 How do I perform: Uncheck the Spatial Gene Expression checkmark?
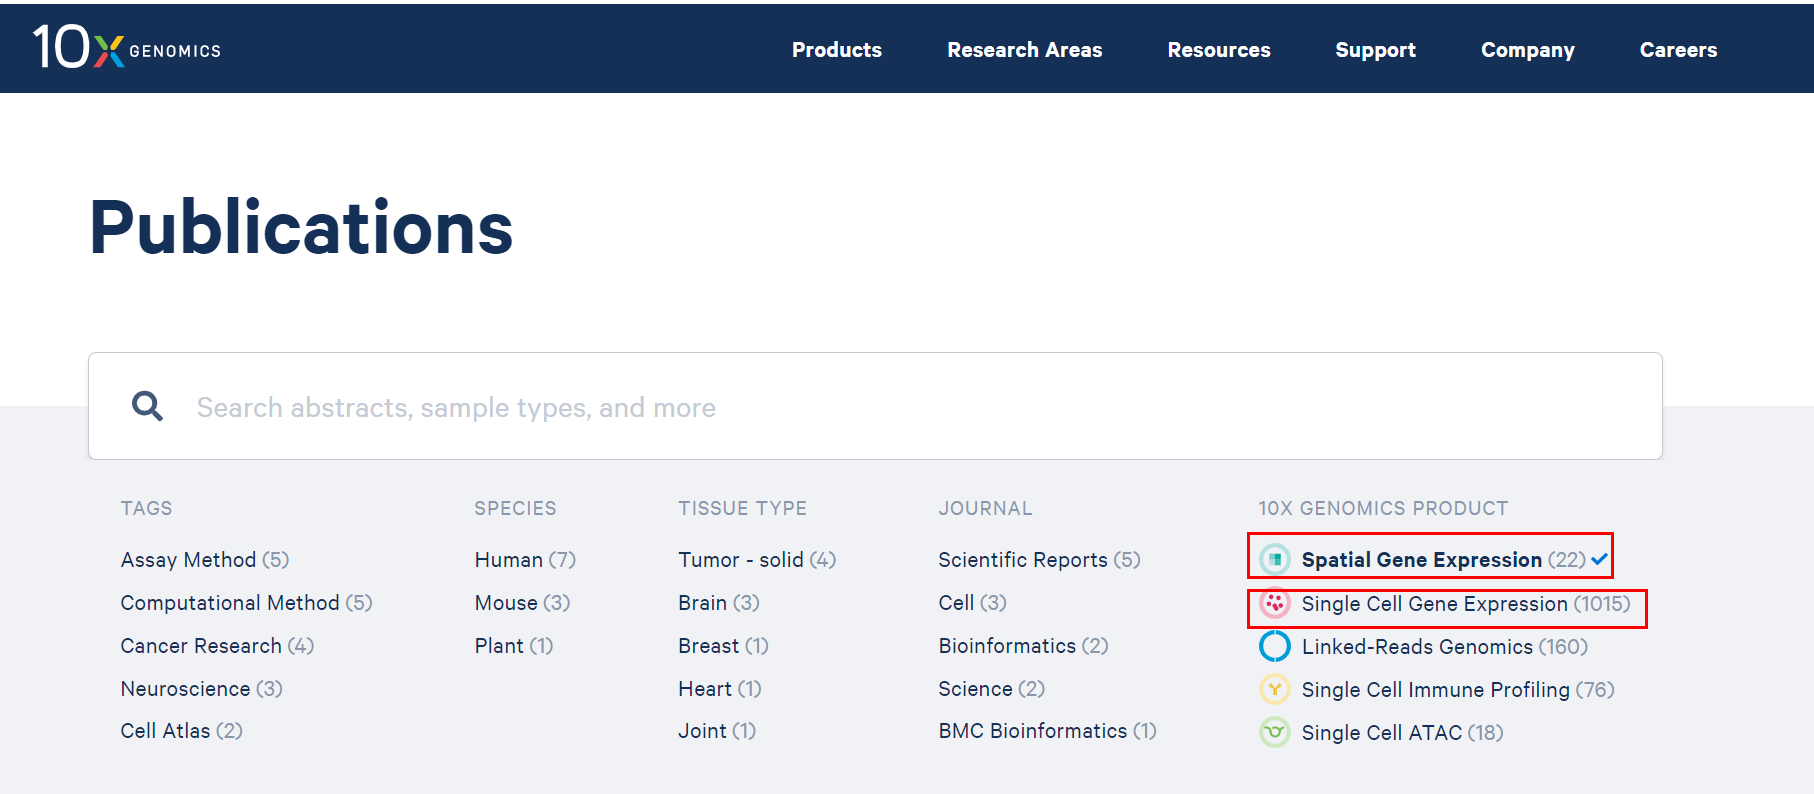[x=1600, y=559]
